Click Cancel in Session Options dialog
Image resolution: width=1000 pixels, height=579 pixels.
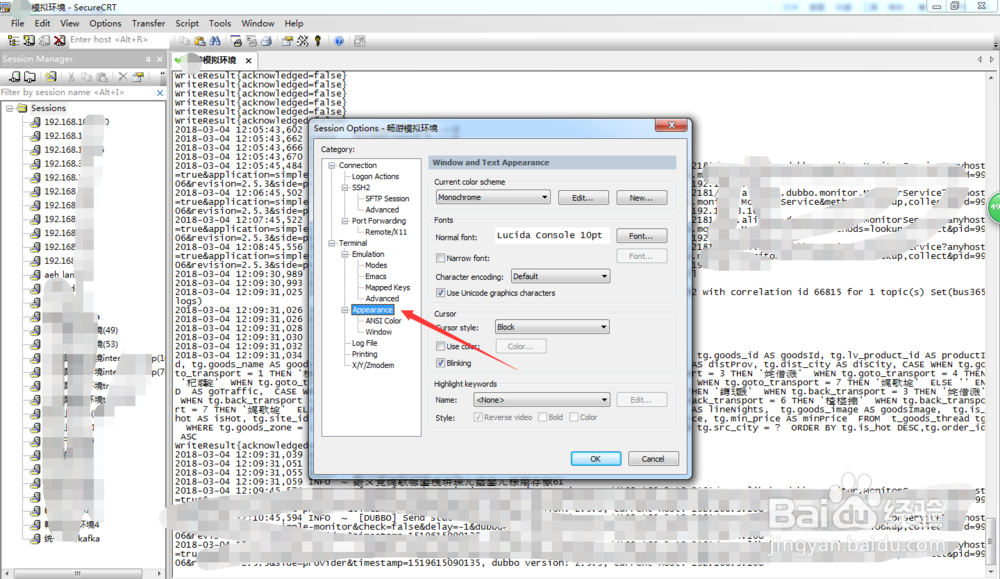click(x=653, y=458)
